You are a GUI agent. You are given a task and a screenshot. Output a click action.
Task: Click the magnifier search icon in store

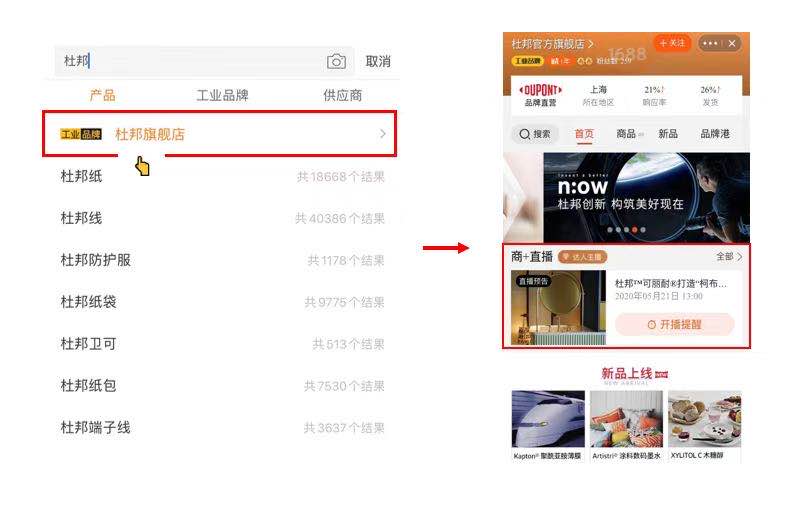point(524,134)
